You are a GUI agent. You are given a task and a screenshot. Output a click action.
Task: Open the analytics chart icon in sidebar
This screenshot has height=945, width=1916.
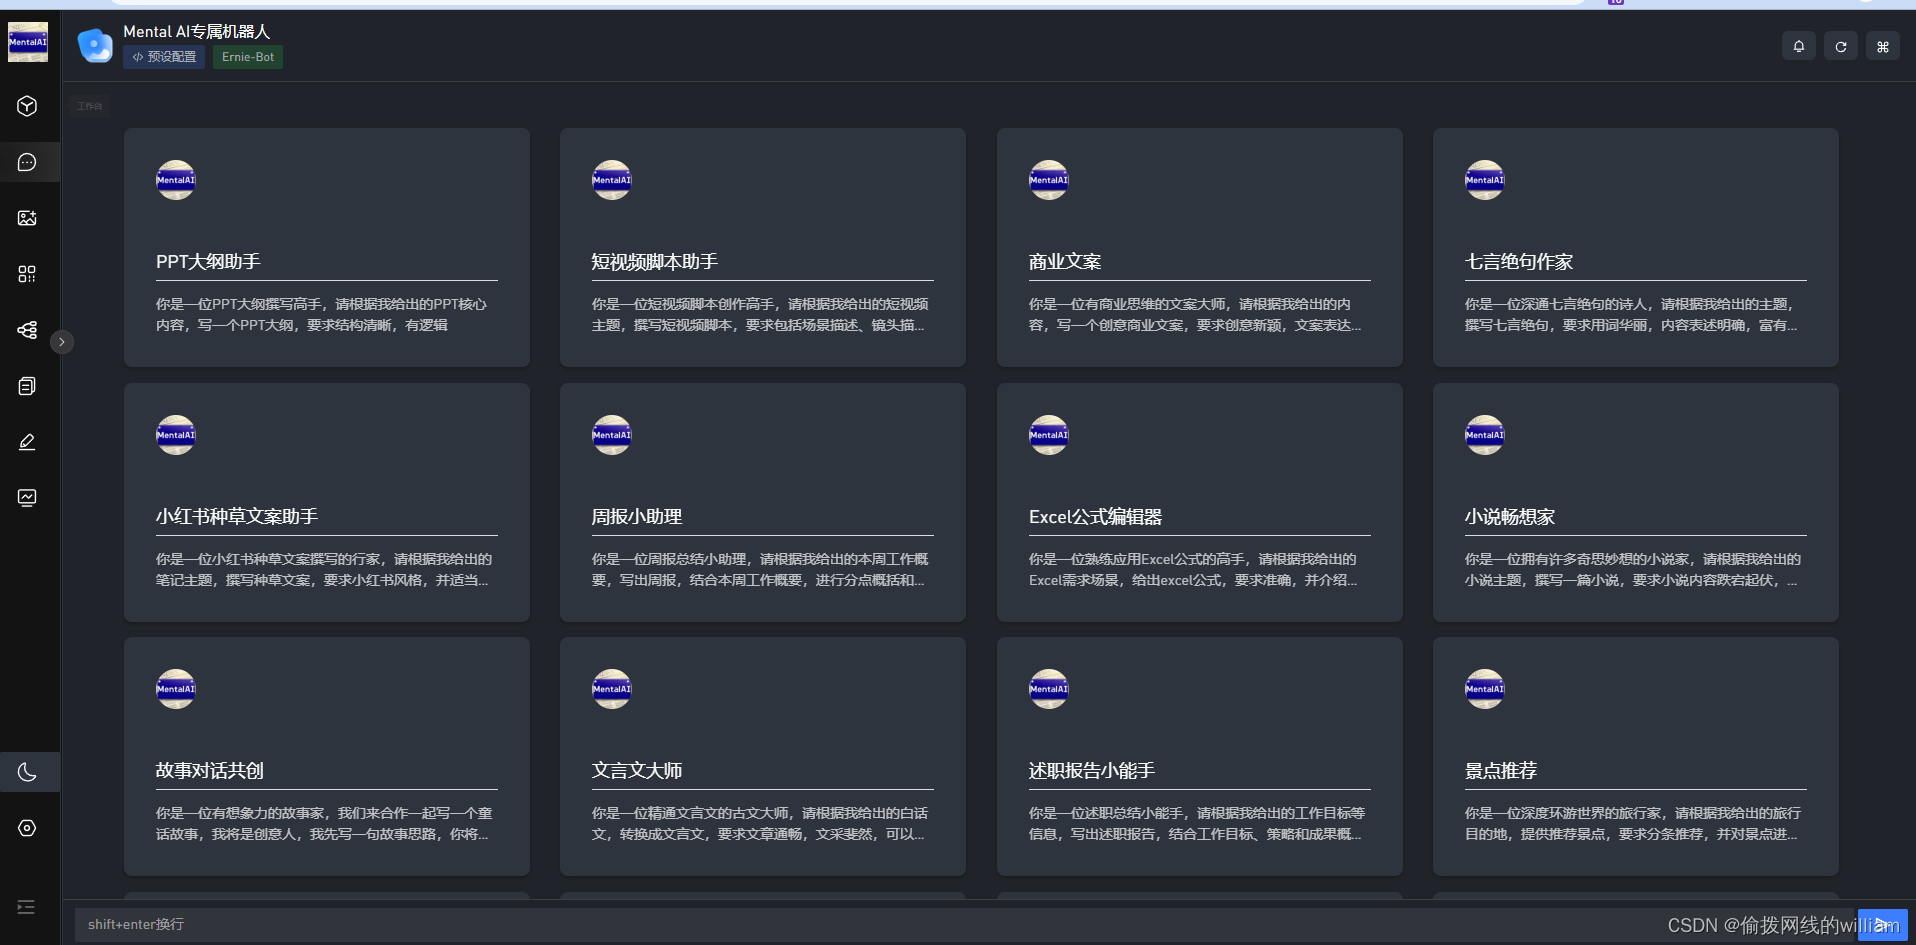click(26, 497)
